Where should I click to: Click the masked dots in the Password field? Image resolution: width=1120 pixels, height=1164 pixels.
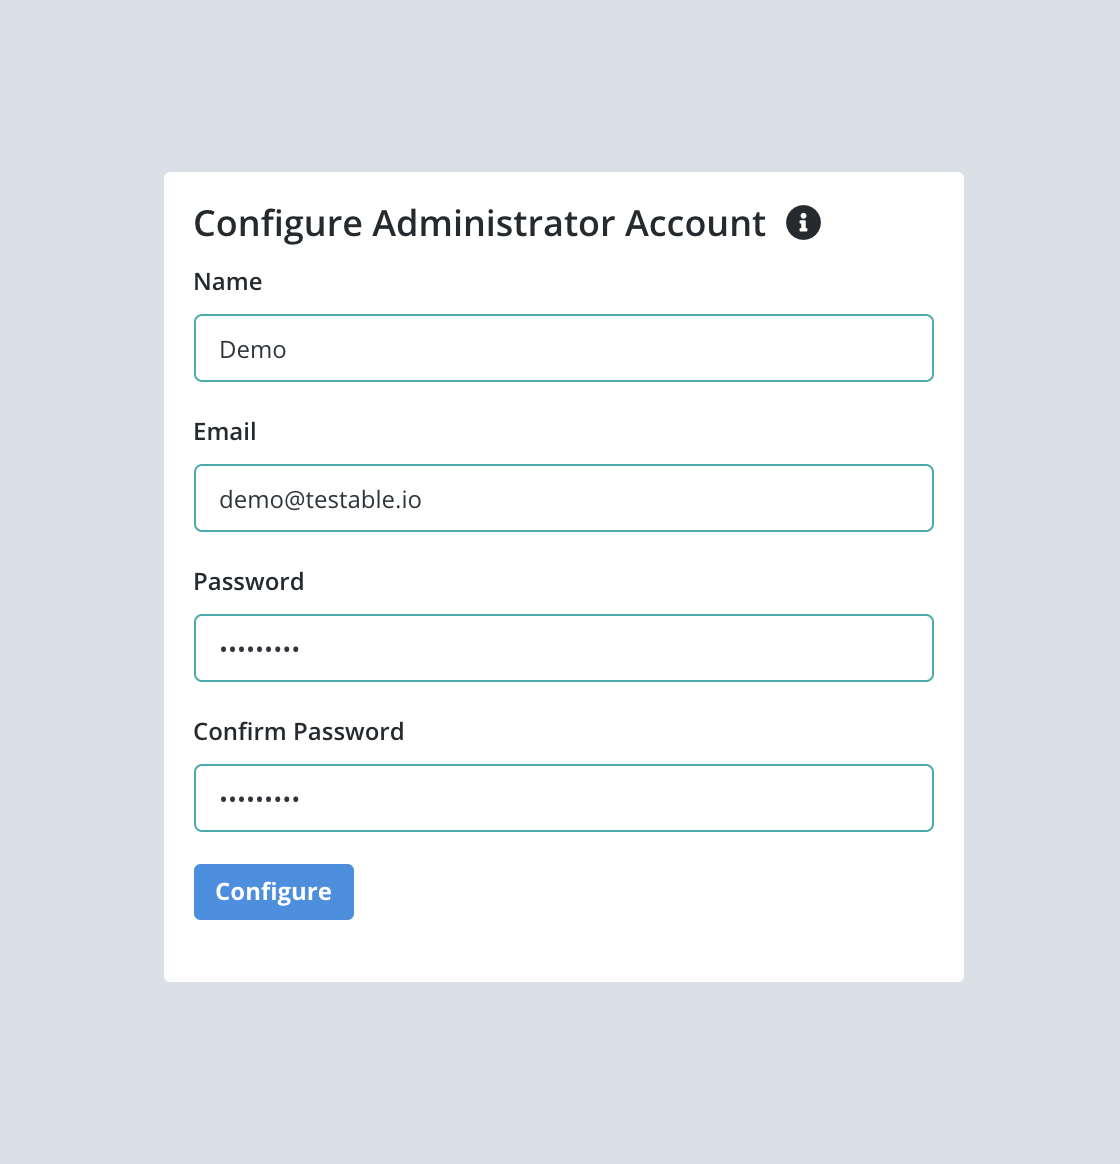tap(259, 650)
